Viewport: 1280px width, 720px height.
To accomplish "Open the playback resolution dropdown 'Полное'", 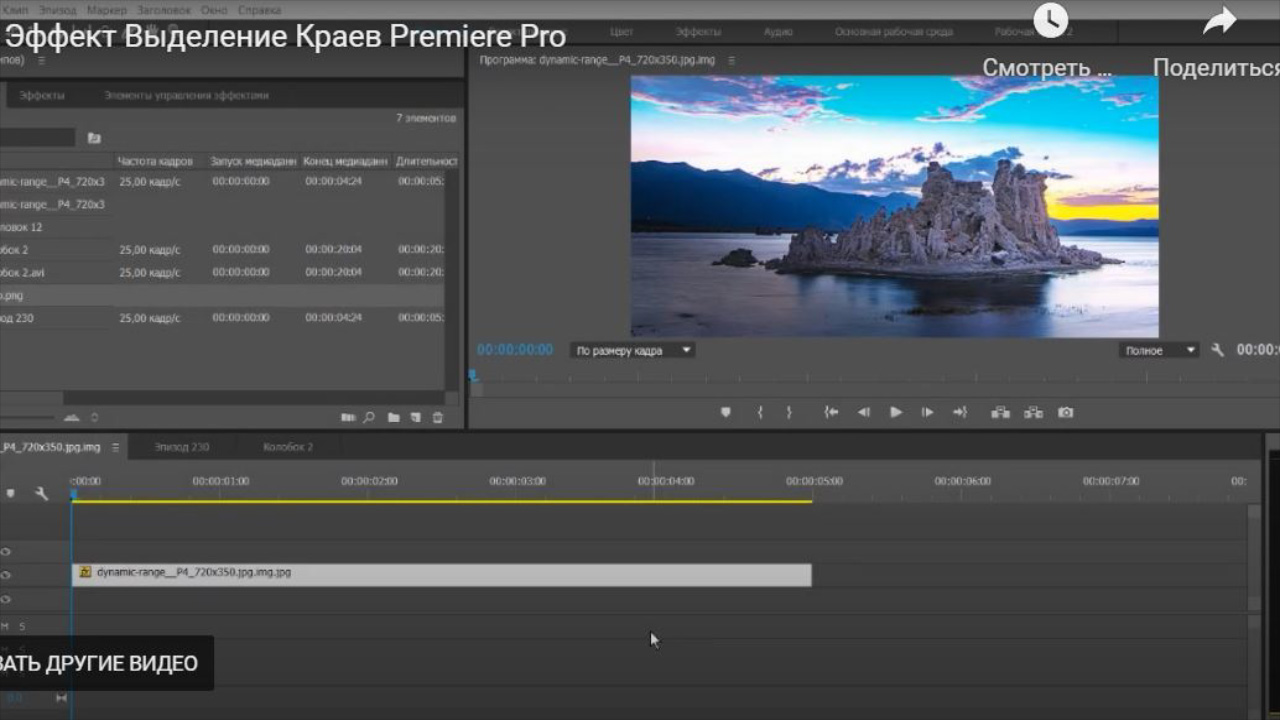I will [1159, 350].
